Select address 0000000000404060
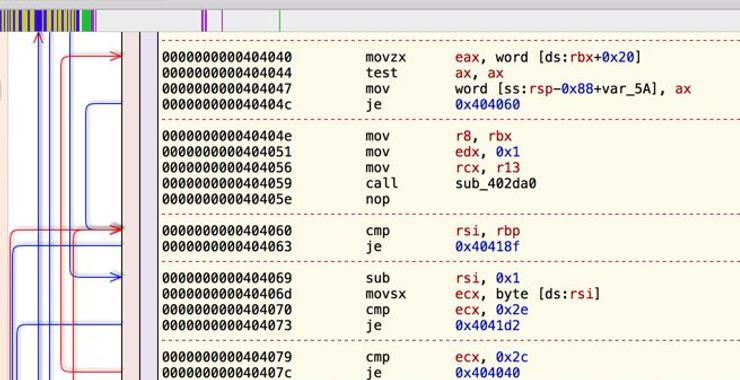Image resolution: width=740 pixels, height=380 pixels. 227,231
